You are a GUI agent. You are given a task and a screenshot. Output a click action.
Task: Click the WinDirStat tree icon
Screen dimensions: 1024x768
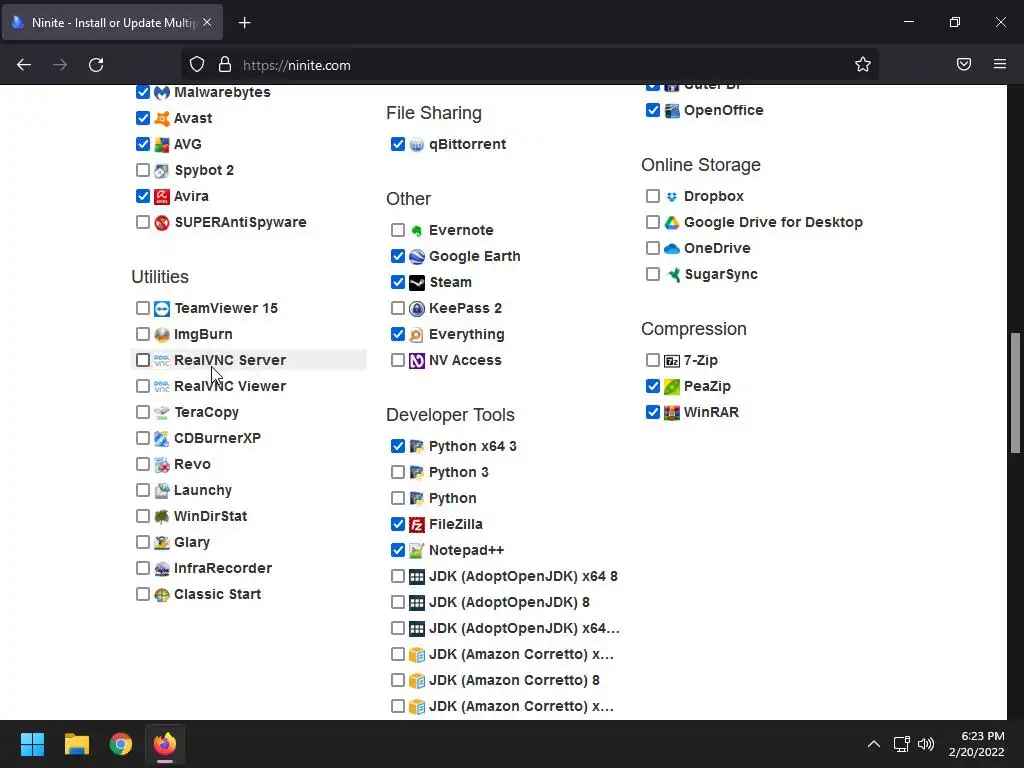pos(161,517)
